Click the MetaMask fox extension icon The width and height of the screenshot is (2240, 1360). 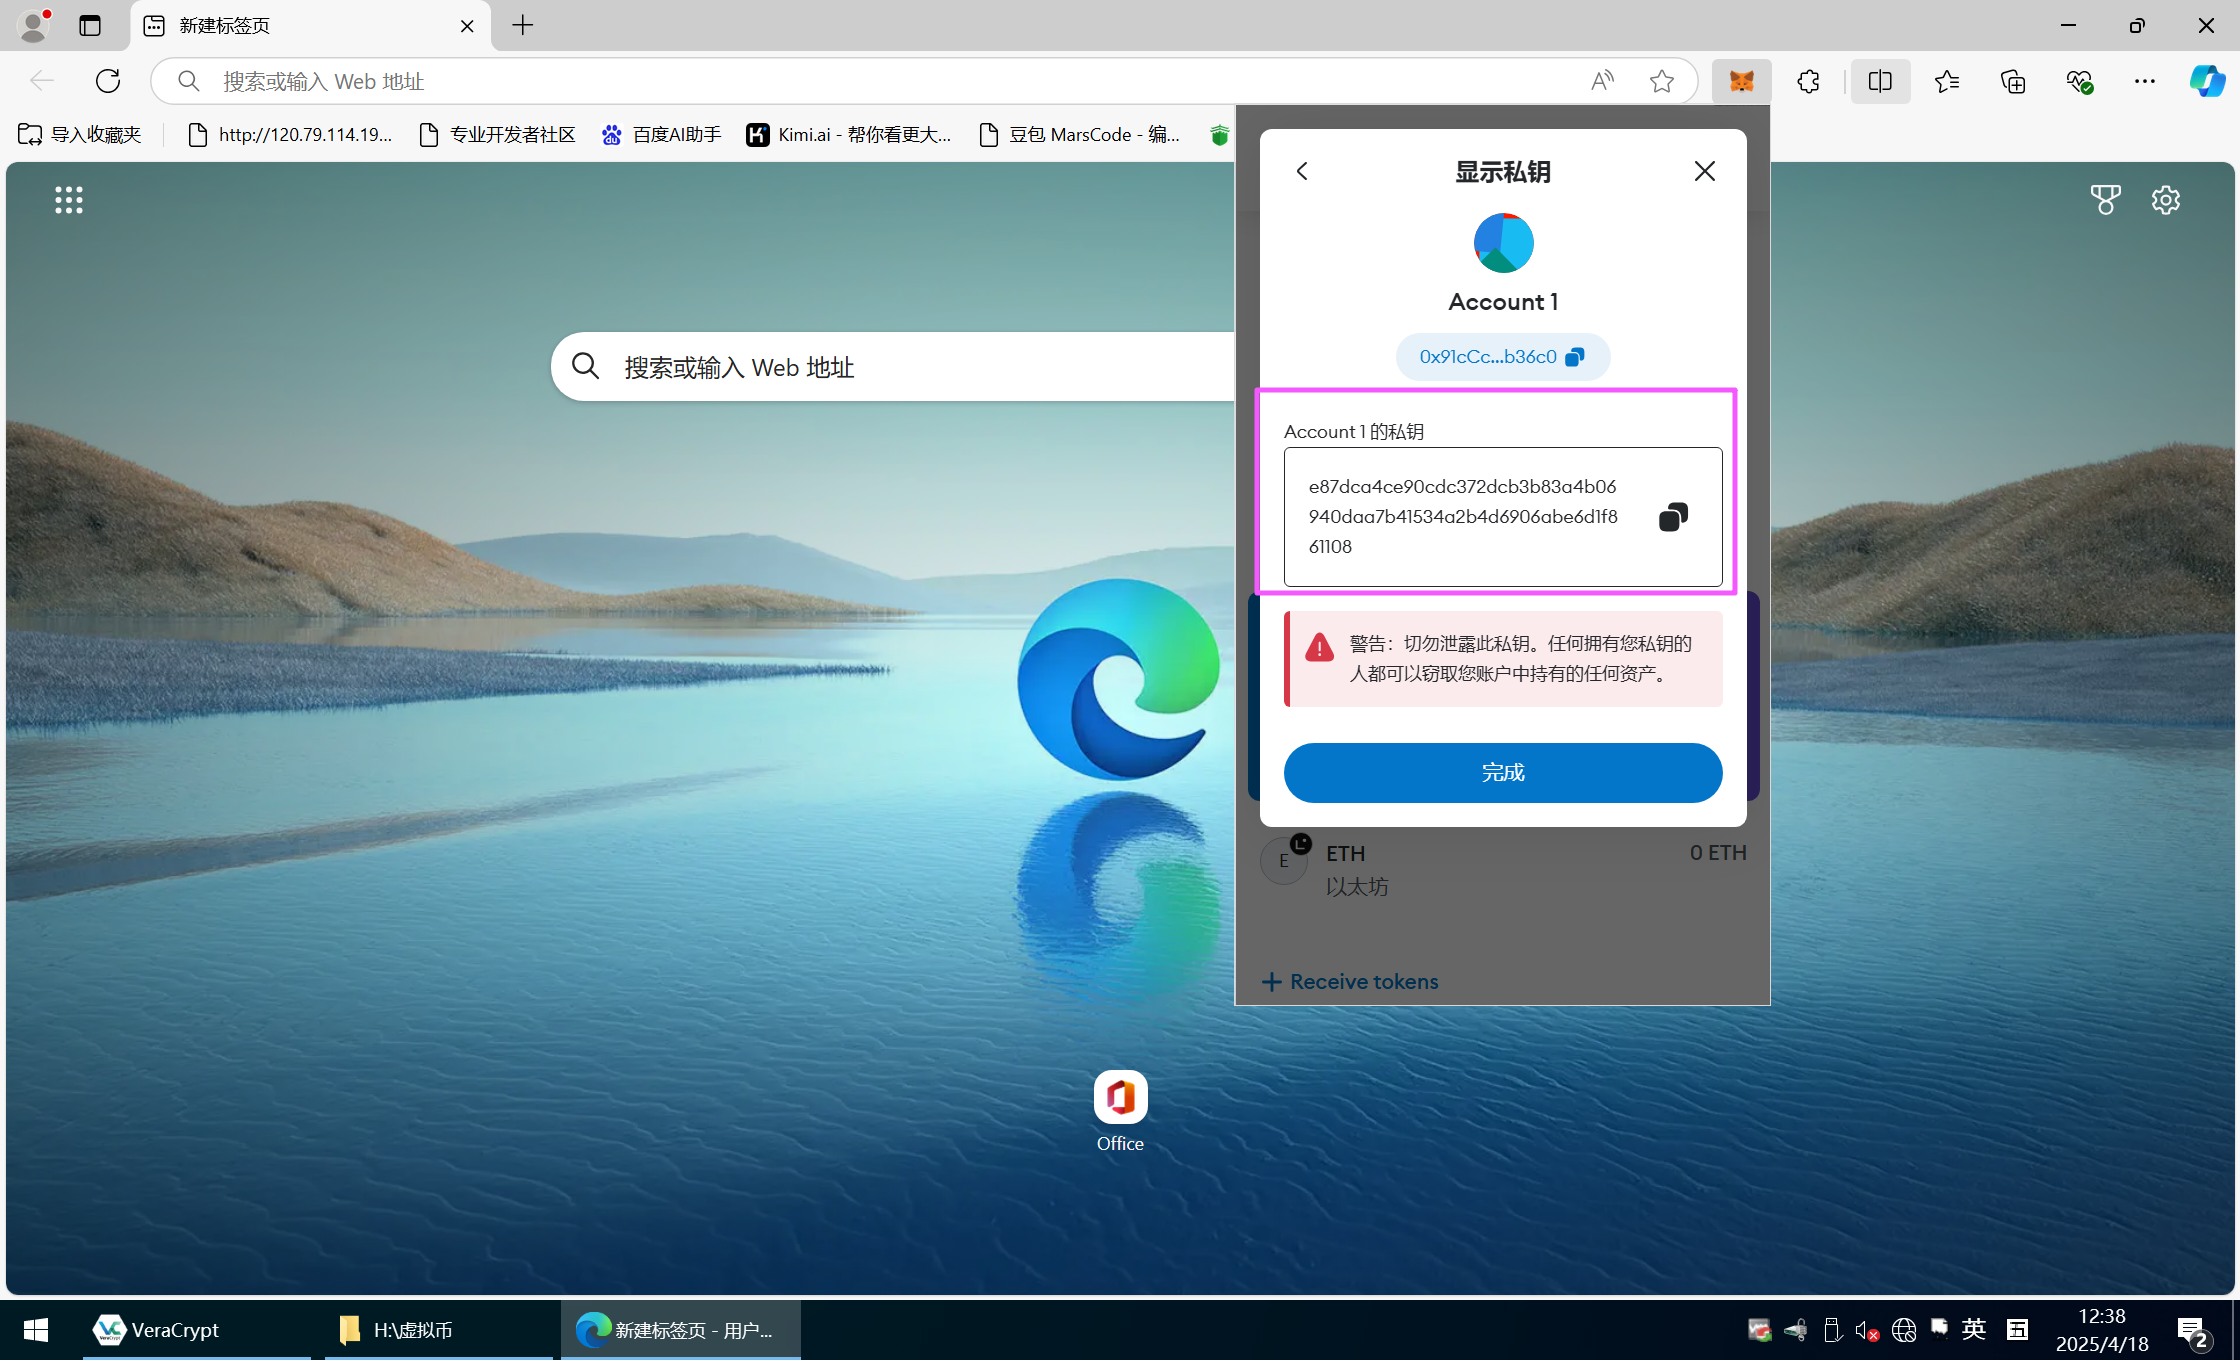[x=1741, y=81]
